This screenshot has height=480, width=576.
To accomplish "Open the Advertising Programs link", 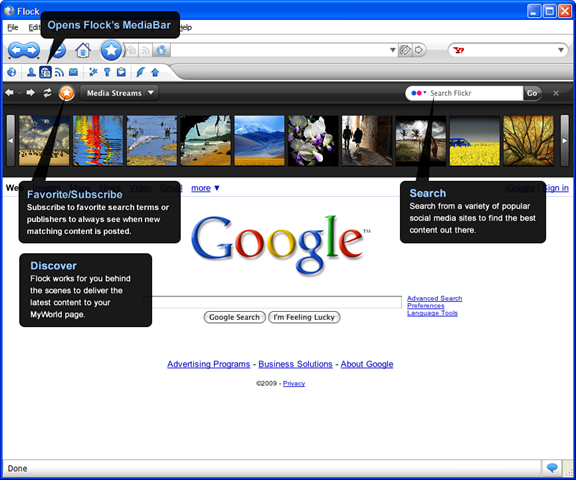I will point(209,364).
